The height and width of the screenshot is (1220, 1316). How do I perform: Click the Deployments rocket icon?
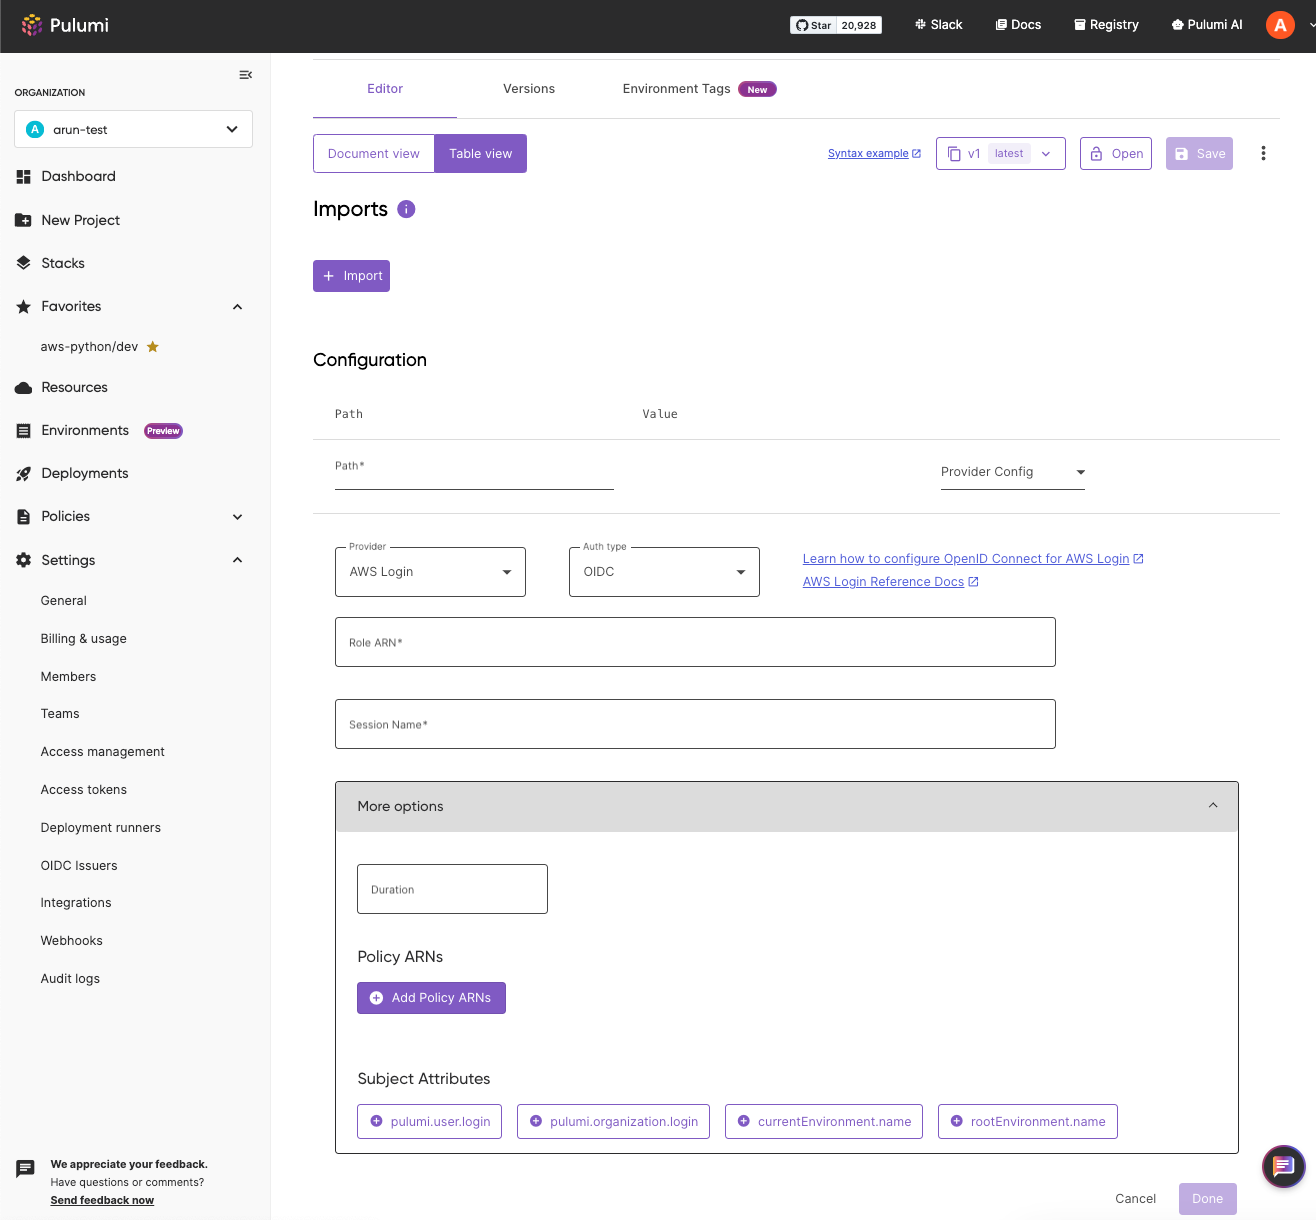(24, 474)
